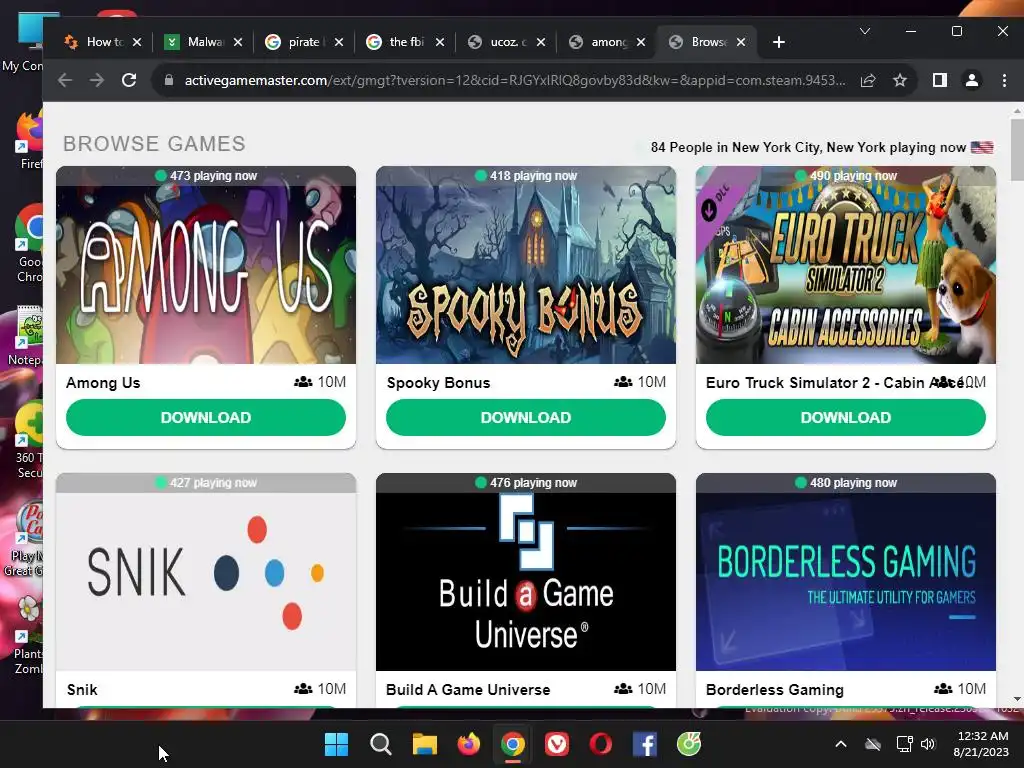The image size is (1024, 768).
Task: Click the page vertical scrollbar thumb
Action: click(x=1016, y=150)
